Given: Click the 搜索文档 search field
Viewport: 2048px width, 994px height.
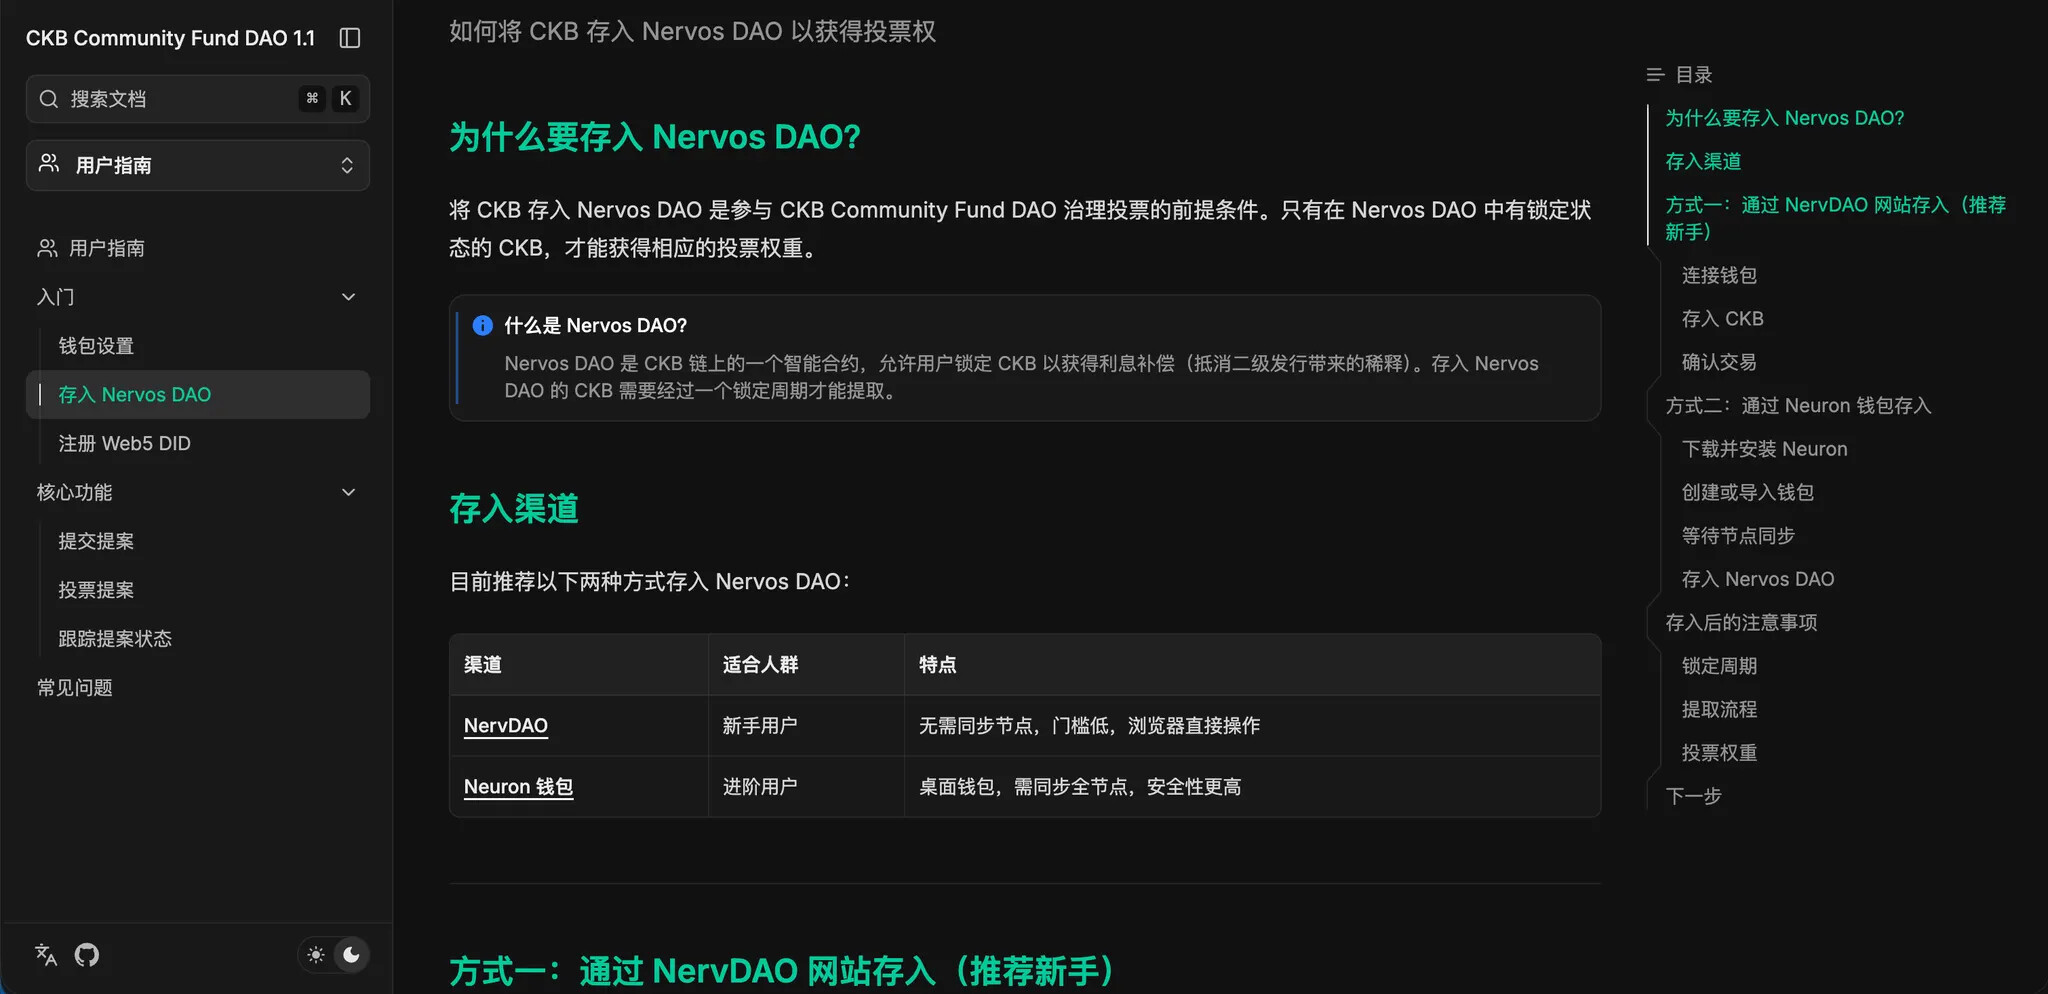Looking at the screenshot, I should 180,99.
